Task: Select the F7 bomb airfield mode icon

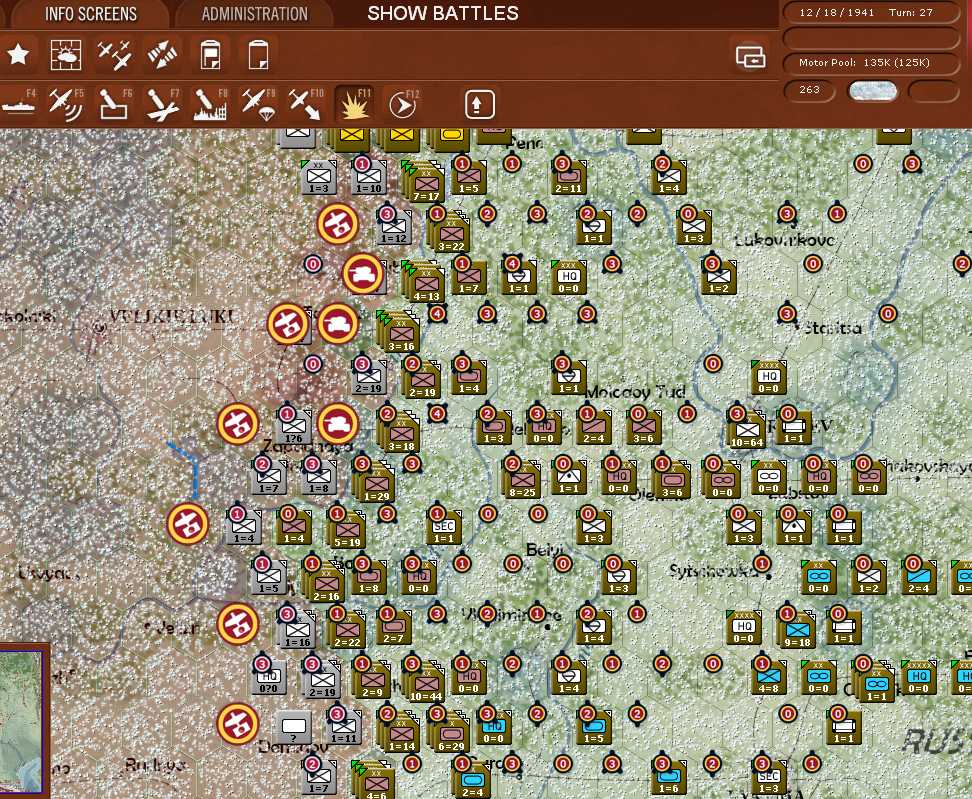Action: pyautogui.click(x=162, y=104)
